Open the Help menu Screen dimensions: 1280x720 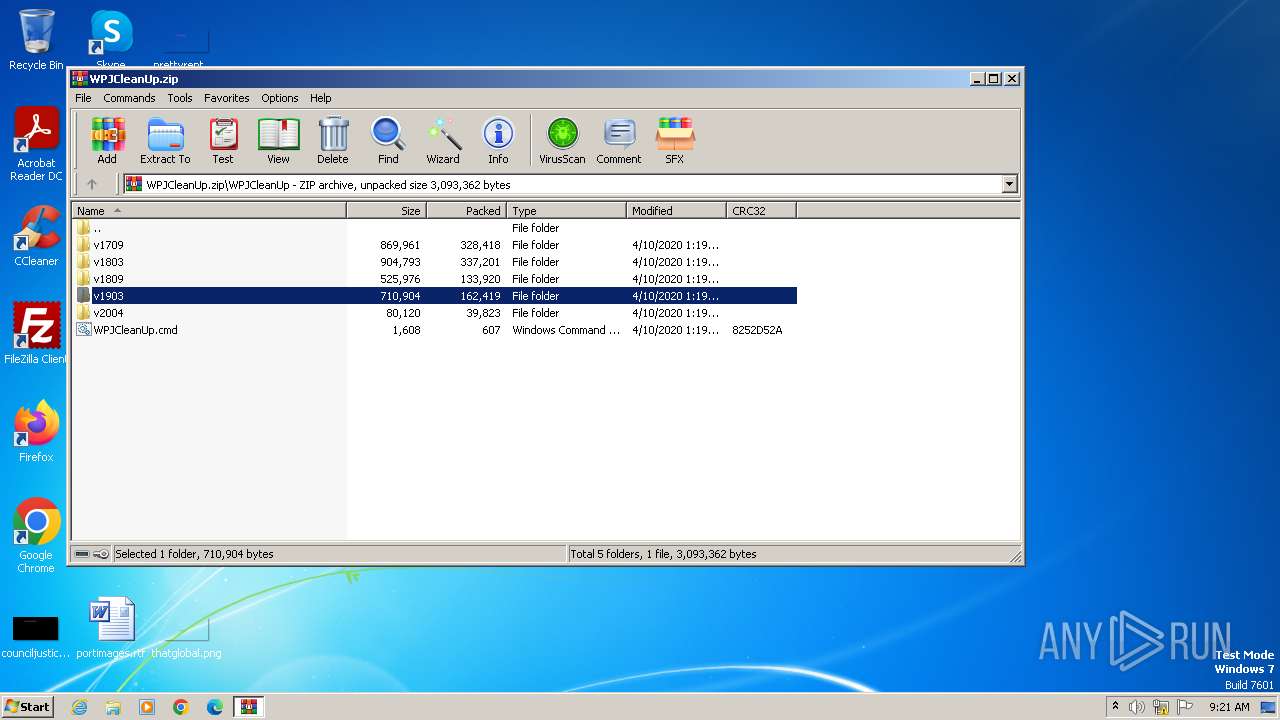(320, 98)
